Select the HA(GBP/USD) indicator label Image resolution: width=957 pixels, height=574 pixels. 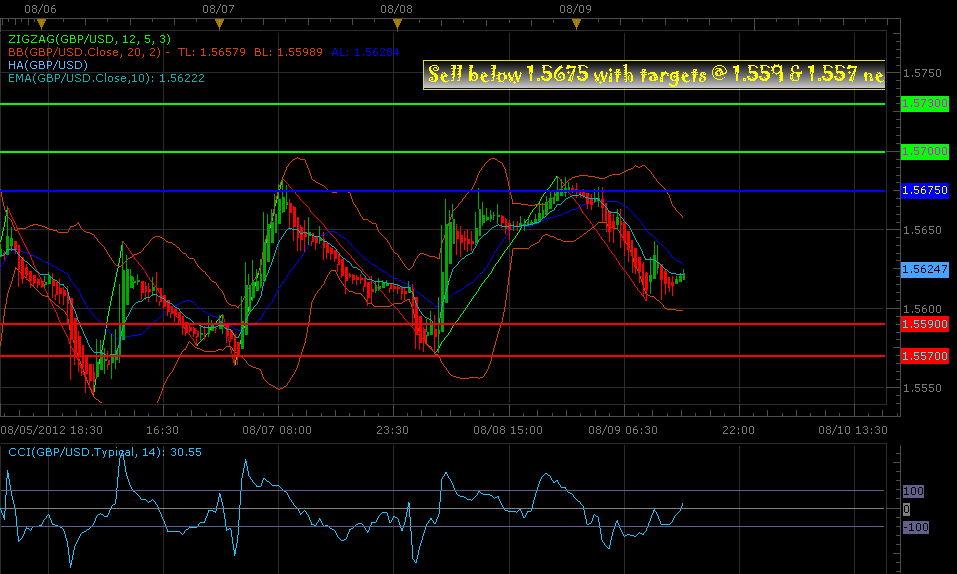[x=48, y=65]
